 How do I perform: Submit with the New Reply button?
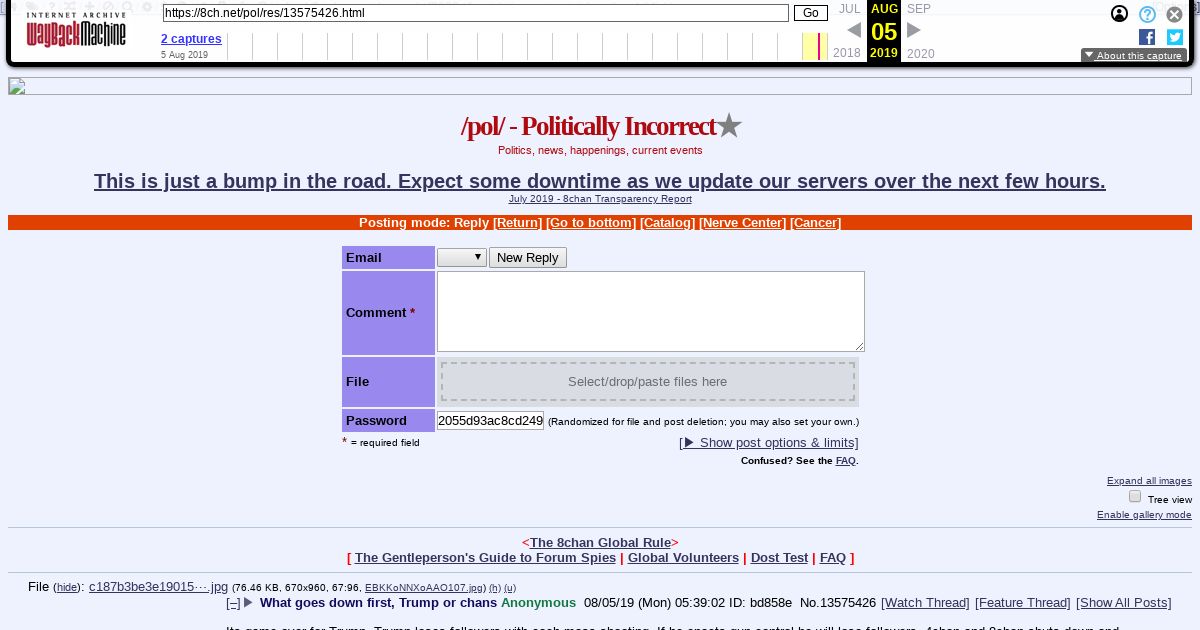point(528,258)
